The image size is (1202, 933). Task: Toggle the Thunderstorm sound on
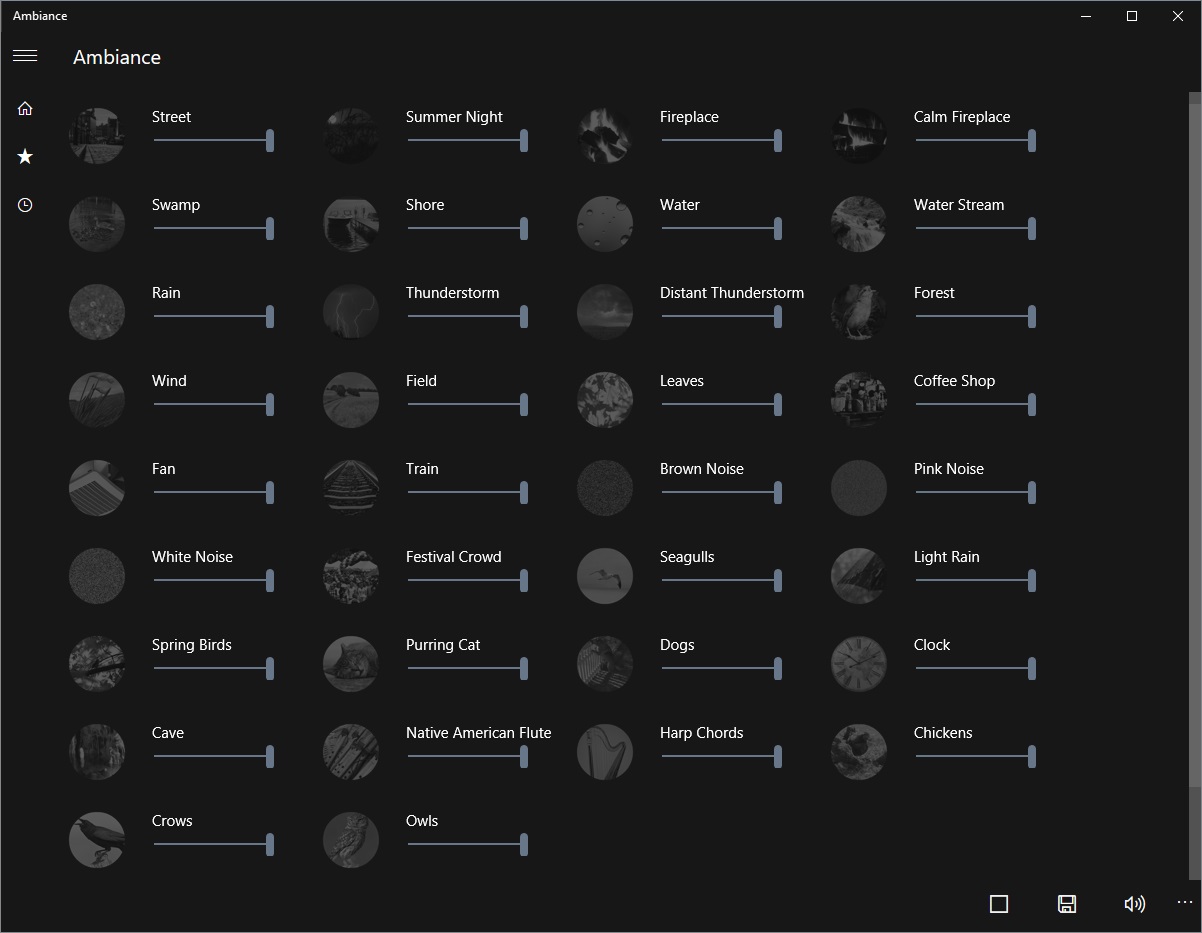pos(351,312)
